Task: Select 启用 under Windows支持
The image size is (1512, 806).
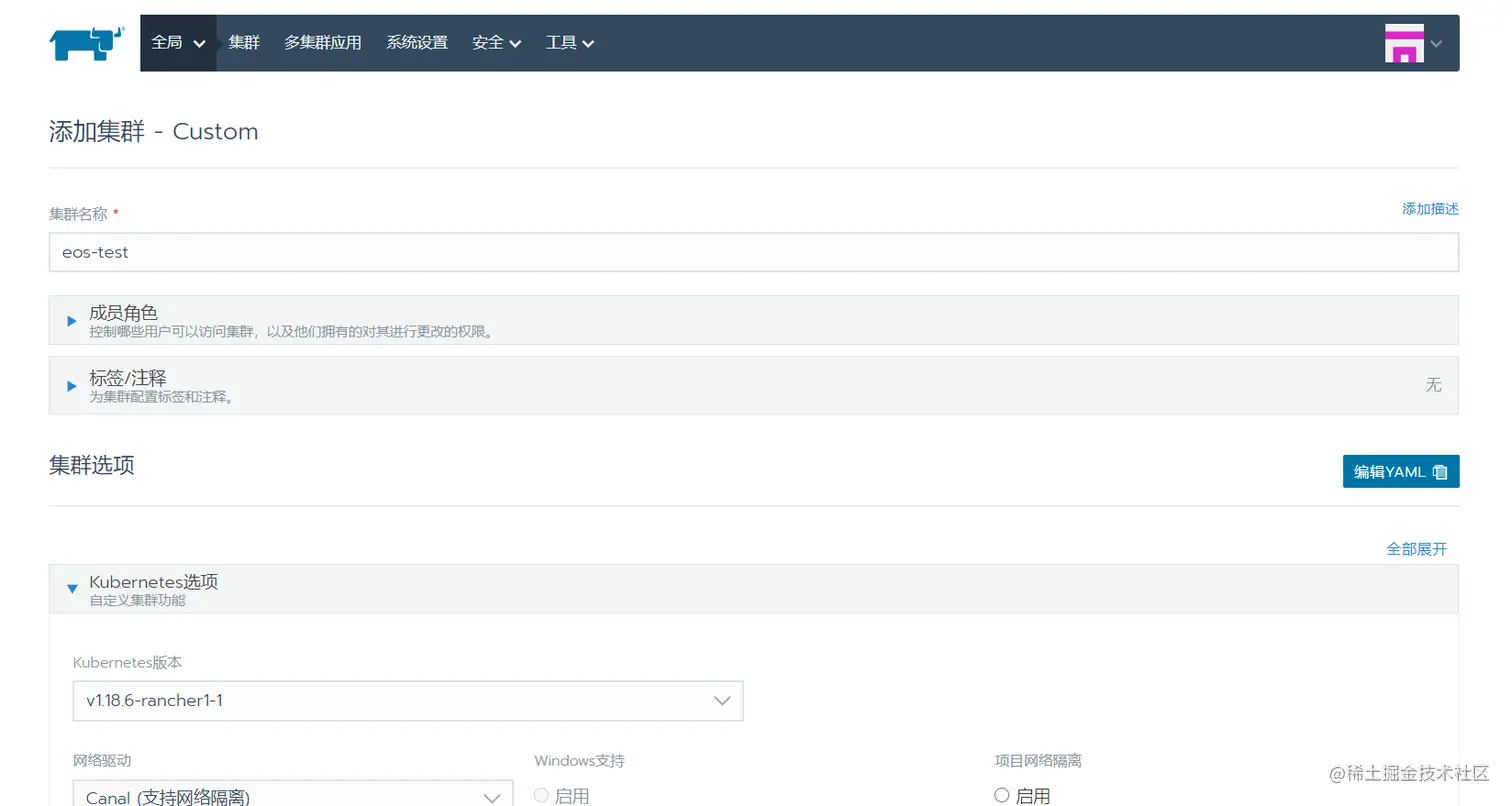Action: pyautogui.click(x=541, y=796)
